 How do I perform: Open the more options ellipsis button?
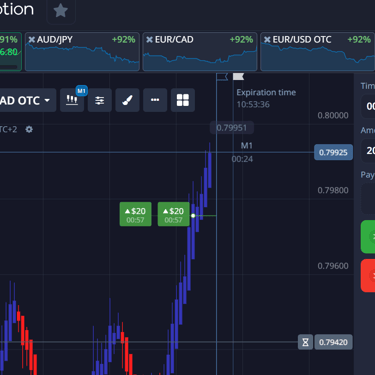(155, 100)
